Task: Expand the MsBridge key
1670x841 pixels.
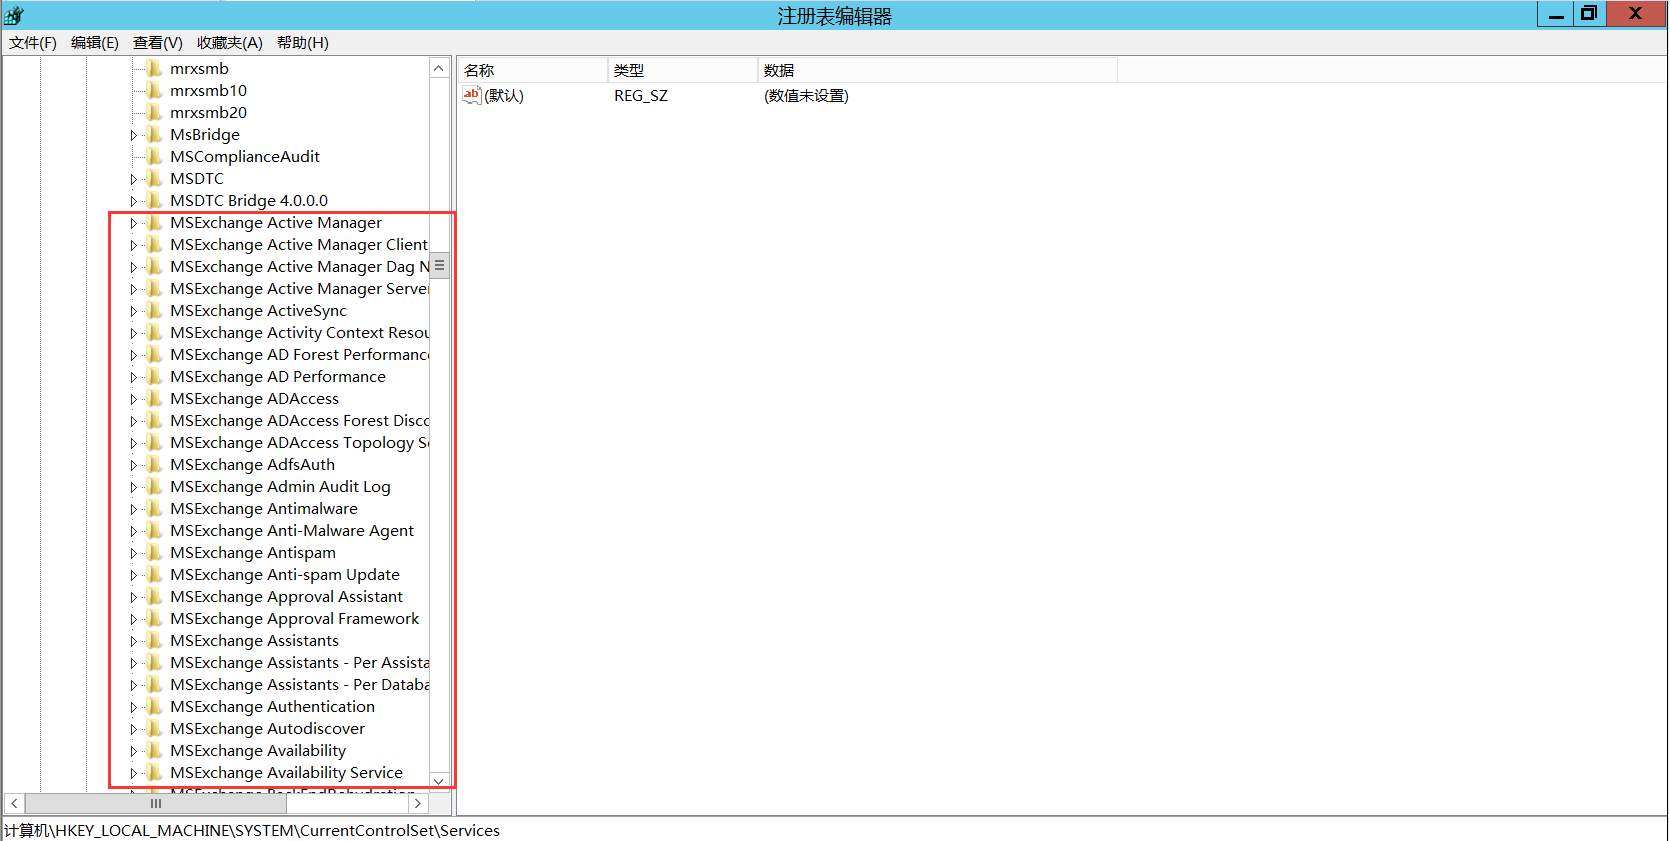Action: point(133,135)
